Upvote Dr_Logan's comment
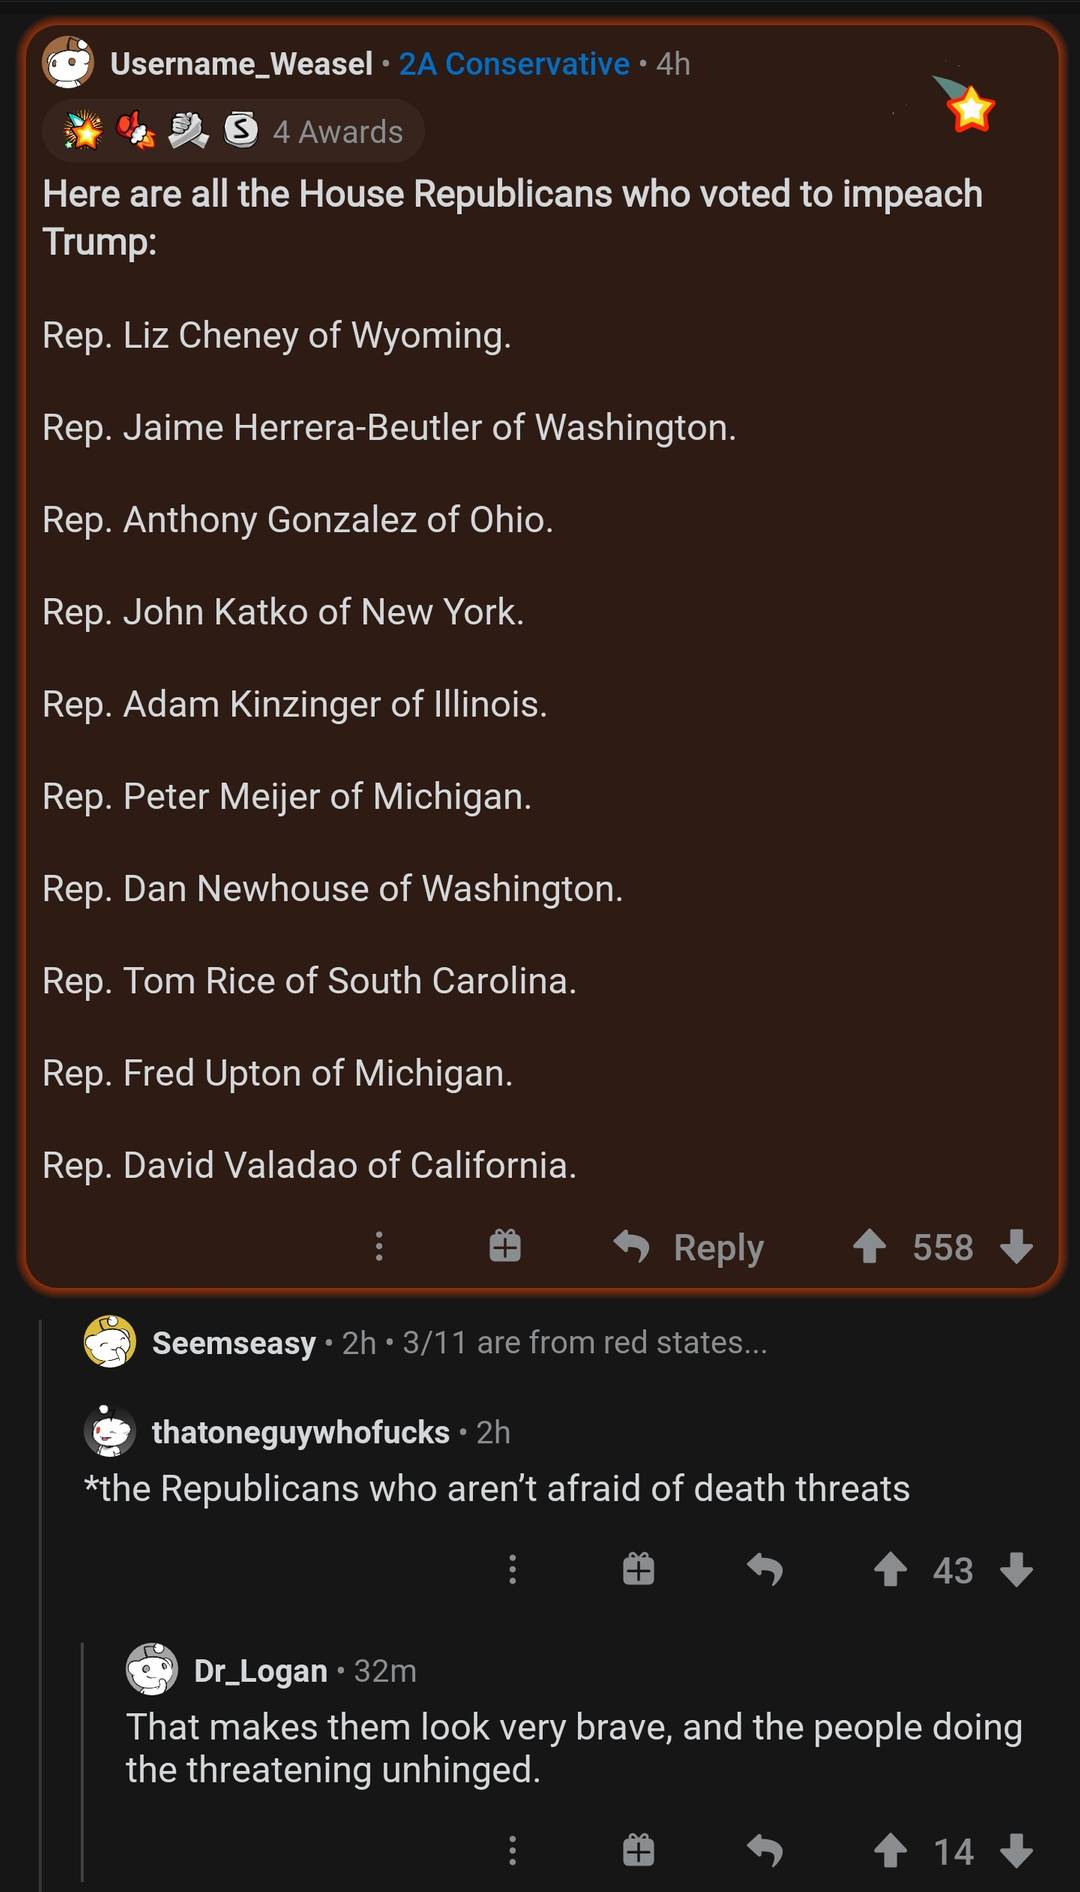The width and height of the screenshot is (1080, 1892). [890, 1851]
